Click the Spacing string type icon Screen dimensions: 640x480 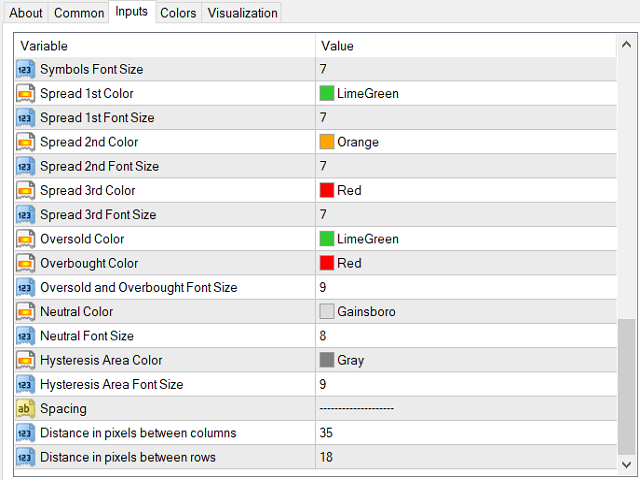coord(26,409)
